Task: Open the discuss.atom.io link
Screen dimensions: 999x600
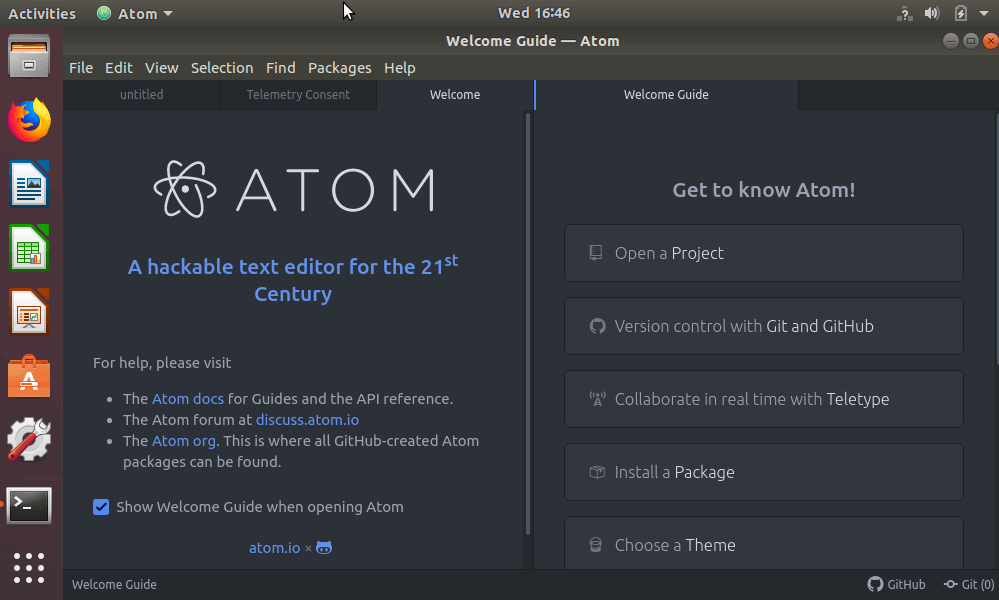Action: 307,420
